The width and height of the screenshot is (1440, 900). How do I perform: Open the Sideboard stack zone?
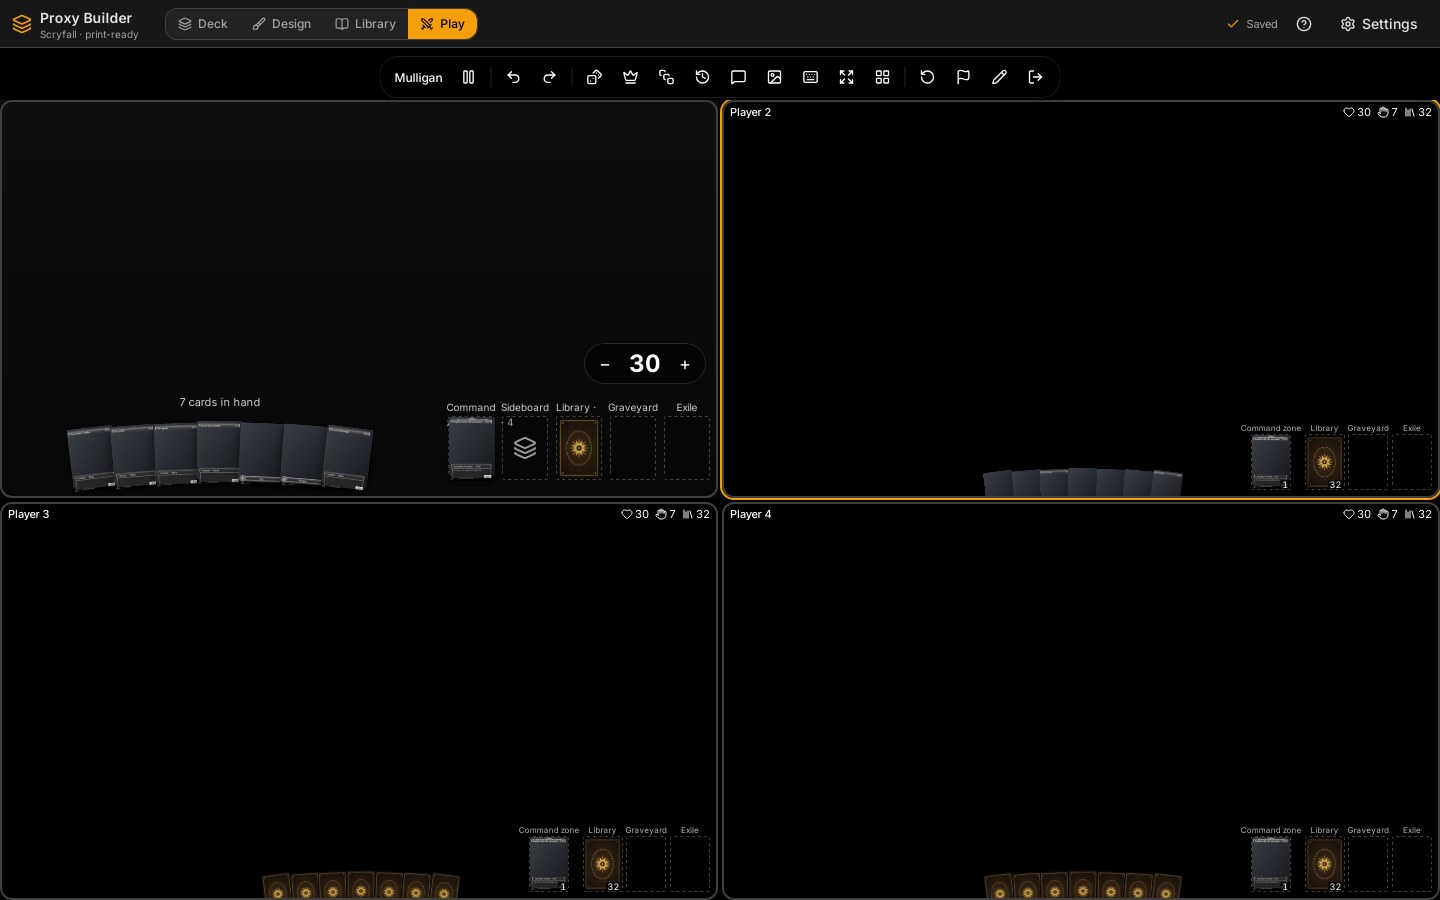click(x=525, y=448)
